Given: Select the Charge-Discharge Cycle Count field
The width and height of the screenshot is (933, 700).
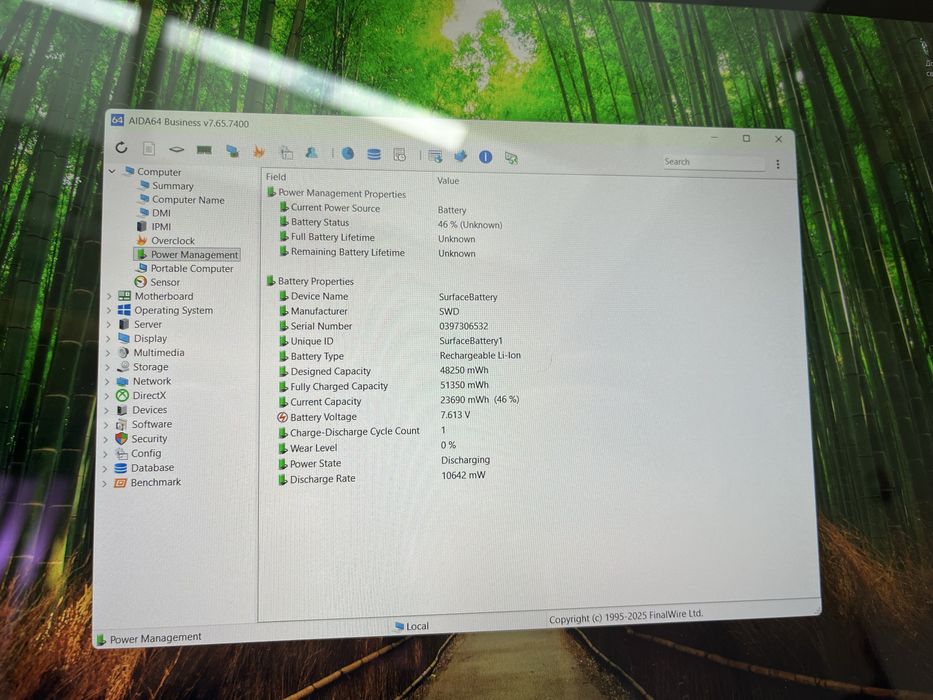Looking at the screenshot, I should [x=355, y=431].
